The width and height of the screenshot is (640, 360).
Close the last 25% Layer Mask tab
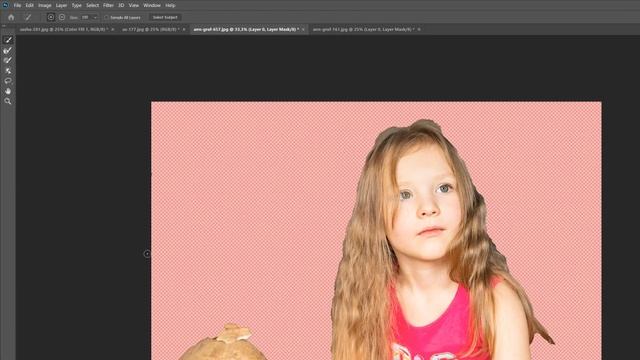point(419,29)
